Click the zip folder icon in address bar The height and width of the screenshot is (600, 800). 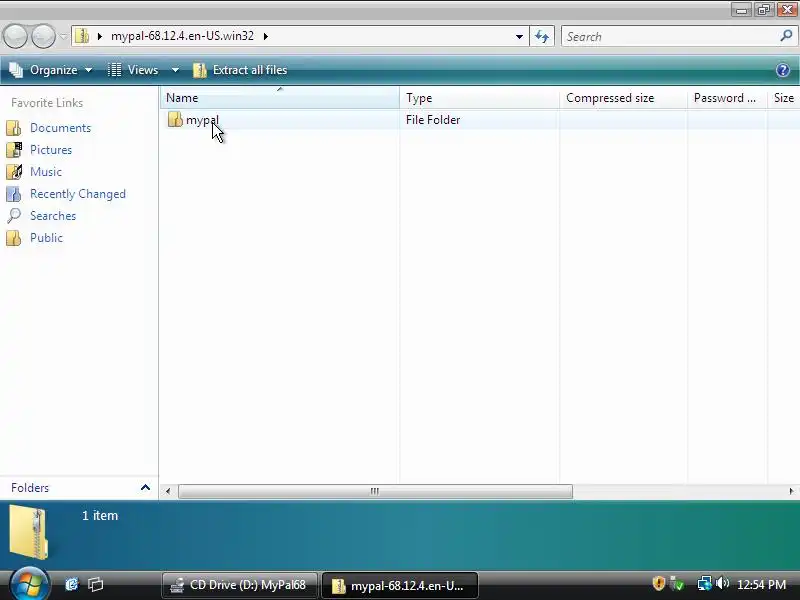click(x=82, y=36)
